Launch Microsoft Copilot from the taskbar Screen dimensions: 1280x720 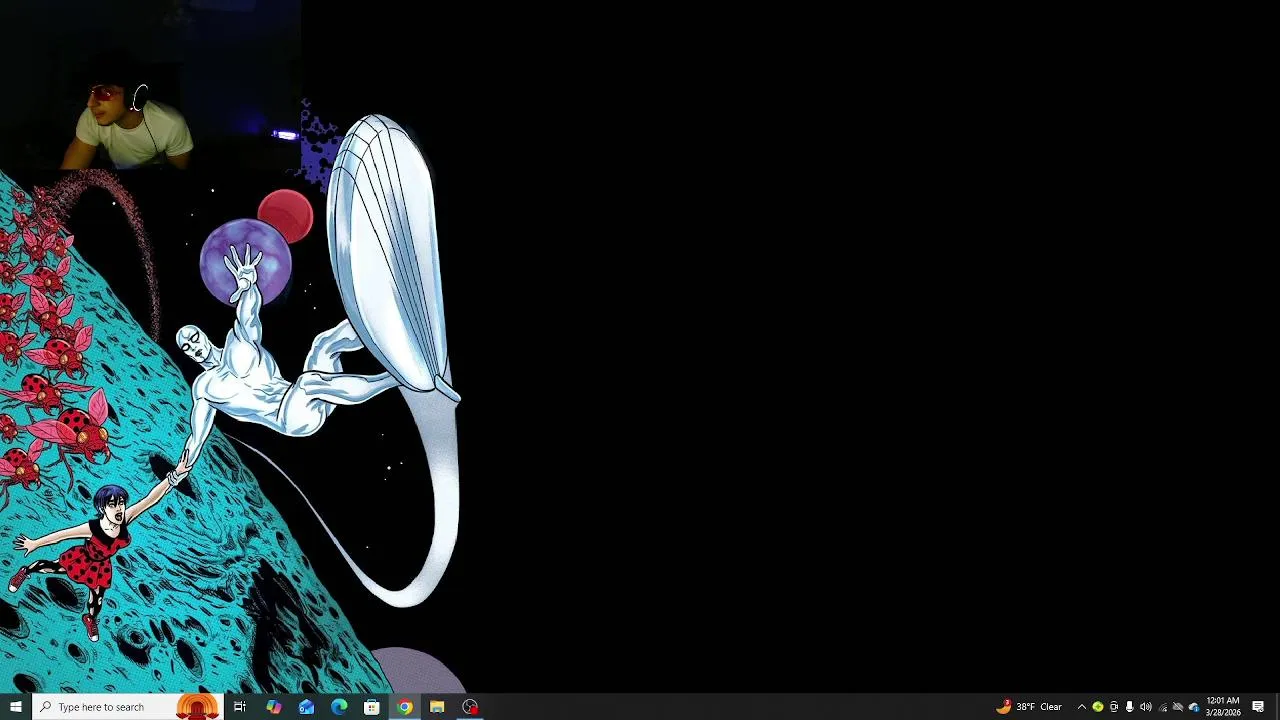[273, 707]
